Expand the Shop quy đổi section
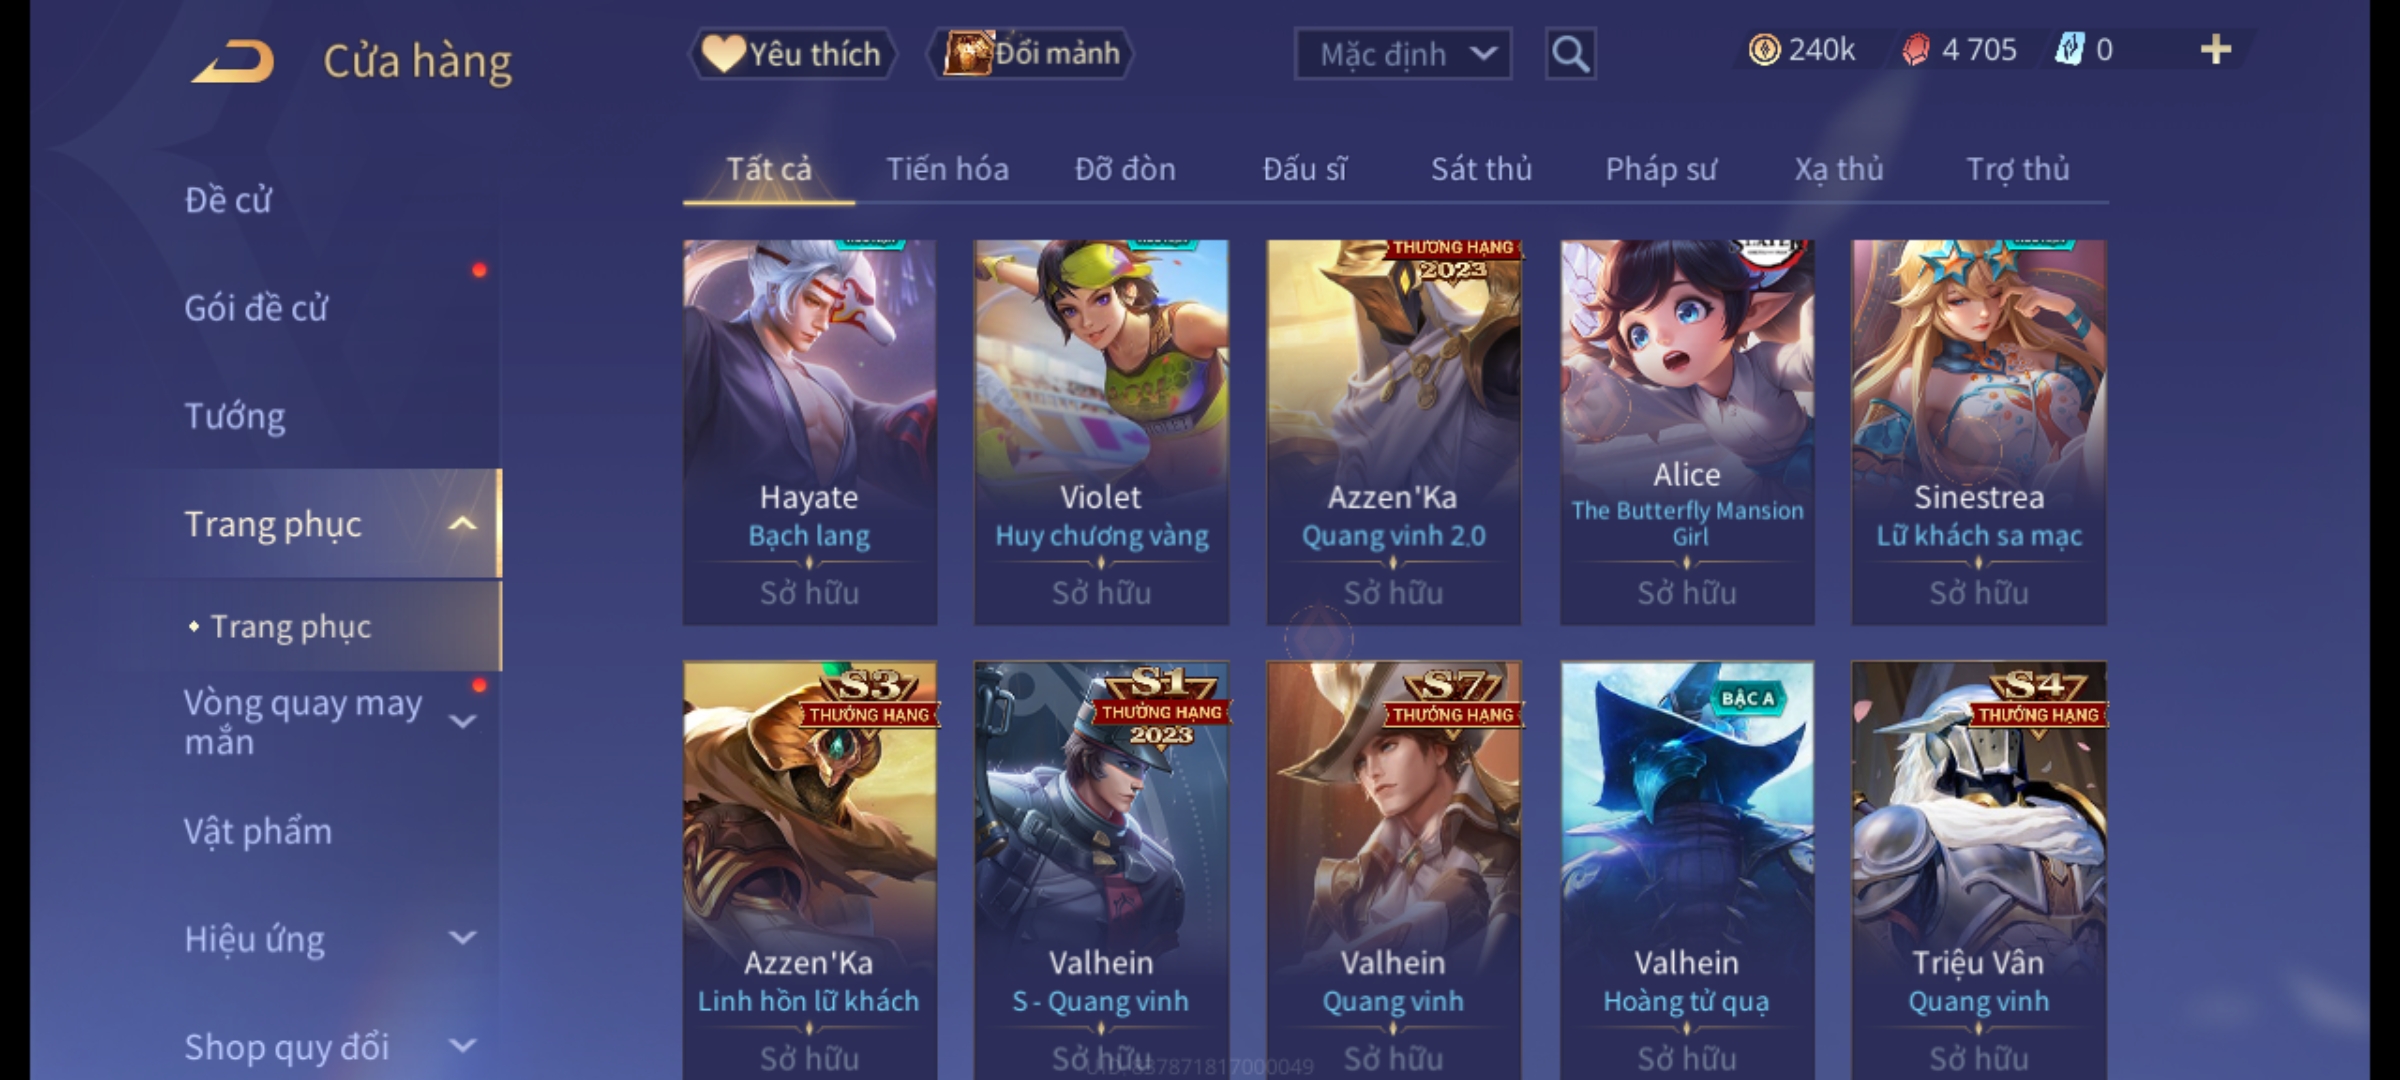 click(462, 1046)
